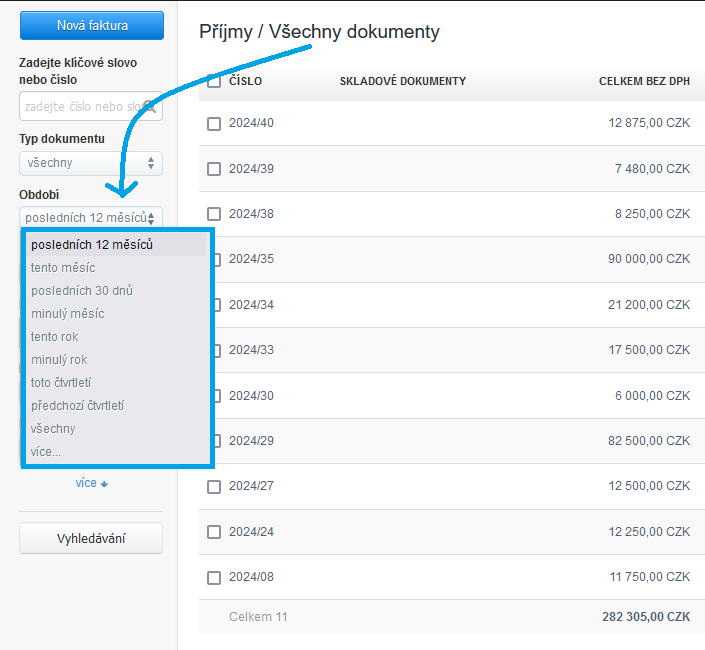This screenshot has height=650, width=705.
Task: Choose 'všechny' in the period list
Action: coord(53,428)
